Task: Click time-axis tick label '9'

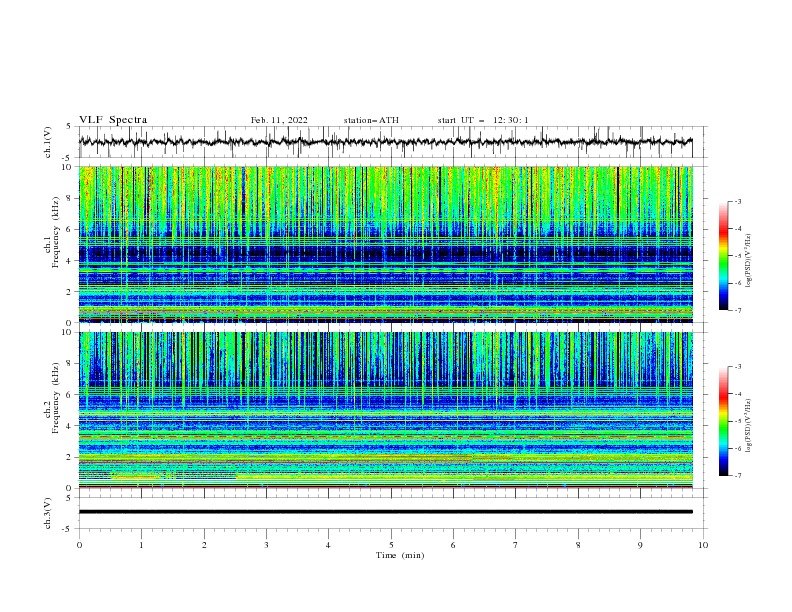Action: point(640,545)
